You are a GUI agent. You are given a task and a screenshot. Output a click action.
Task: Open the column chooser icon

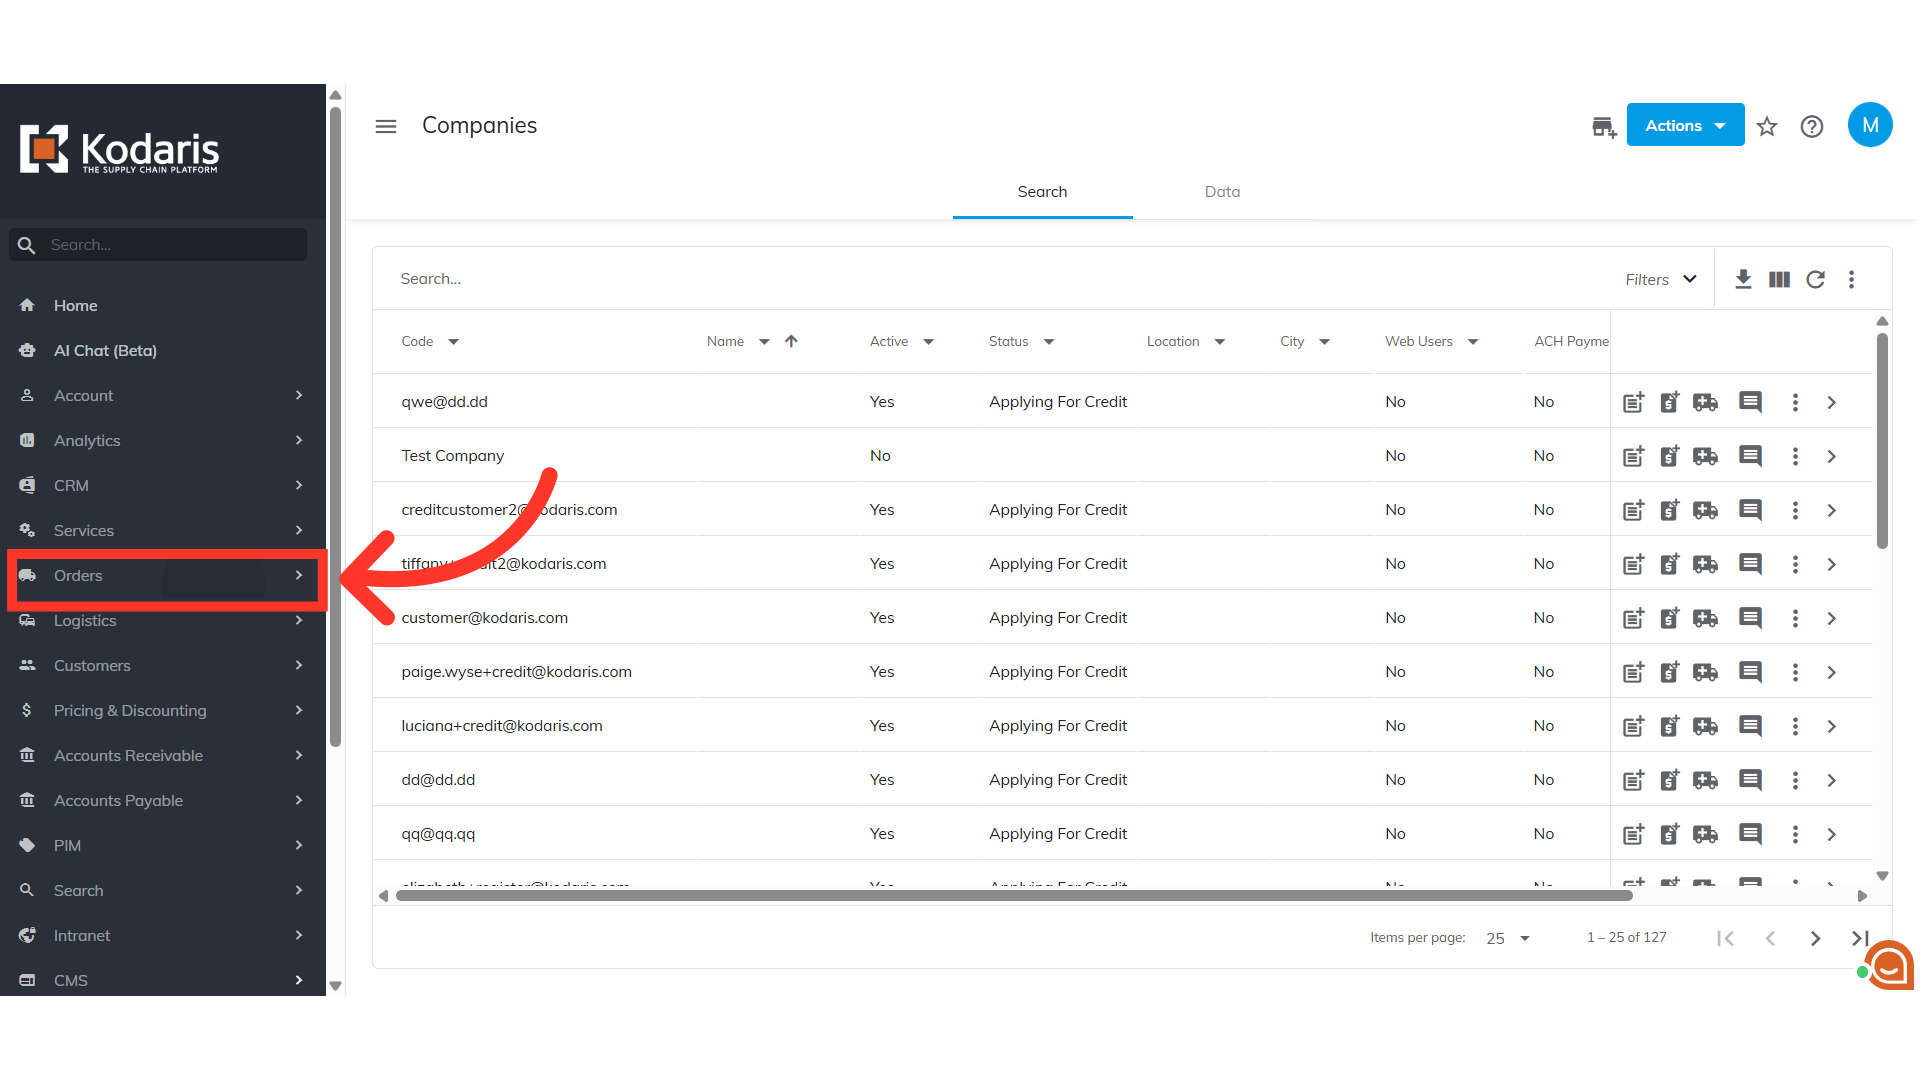[1779, 280]
